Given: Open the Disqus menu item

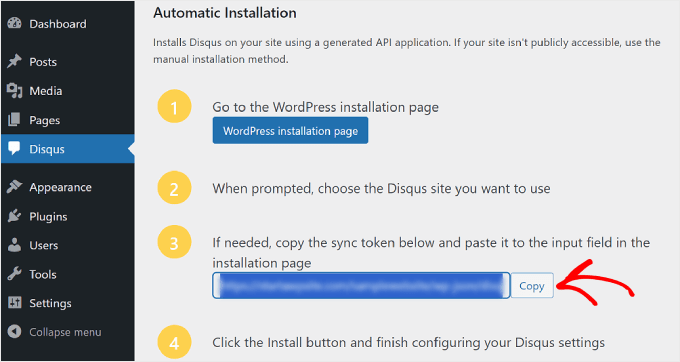Looking at the screenshot, I should [x=68, y=149].
